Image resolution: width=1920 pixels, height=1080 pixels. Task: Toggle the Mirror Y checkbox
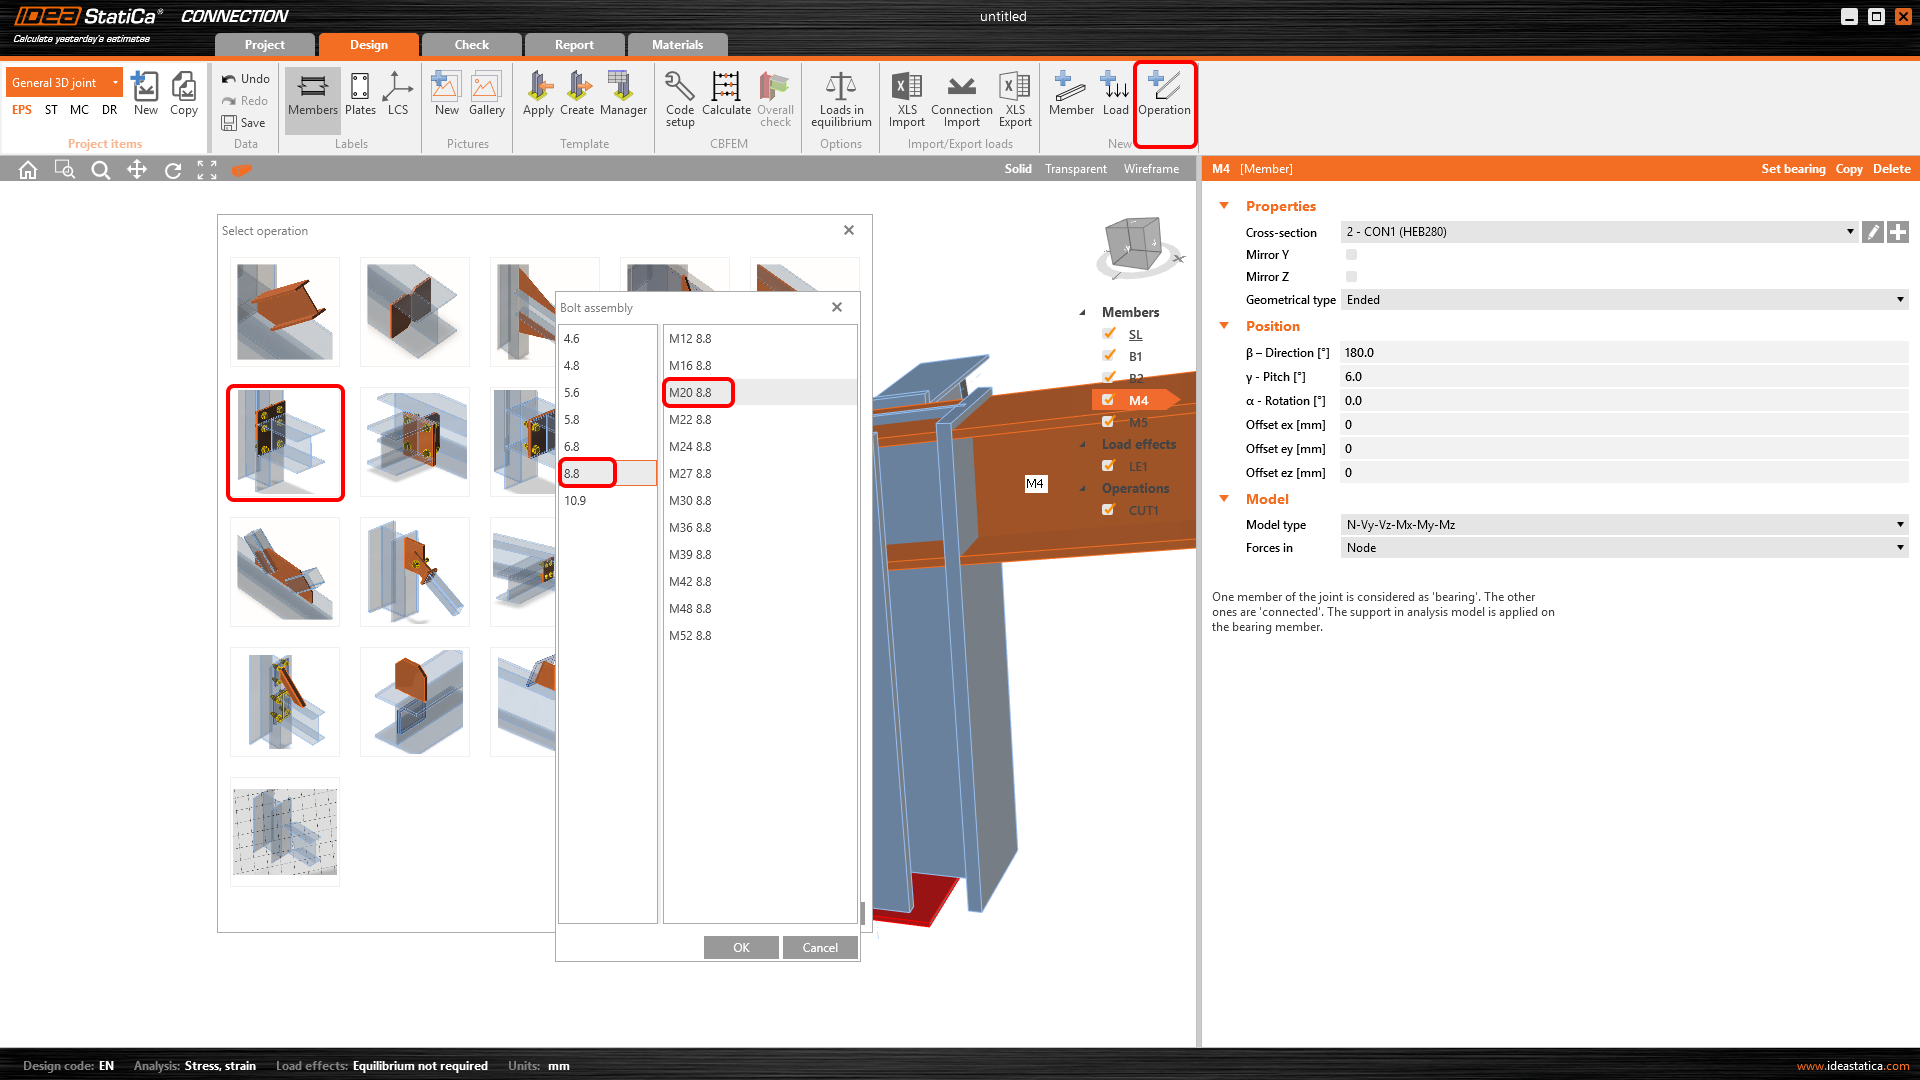1351,255
